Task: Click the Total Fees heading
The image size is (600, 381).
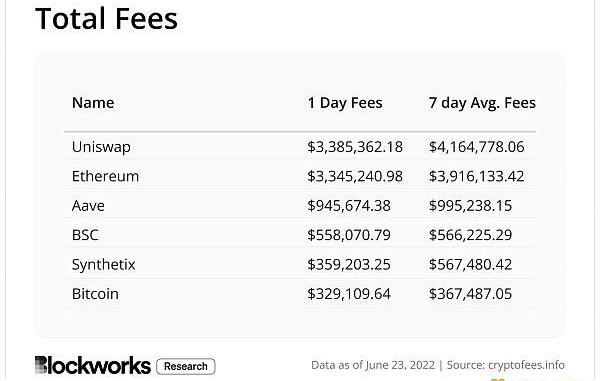Action: 106,18
